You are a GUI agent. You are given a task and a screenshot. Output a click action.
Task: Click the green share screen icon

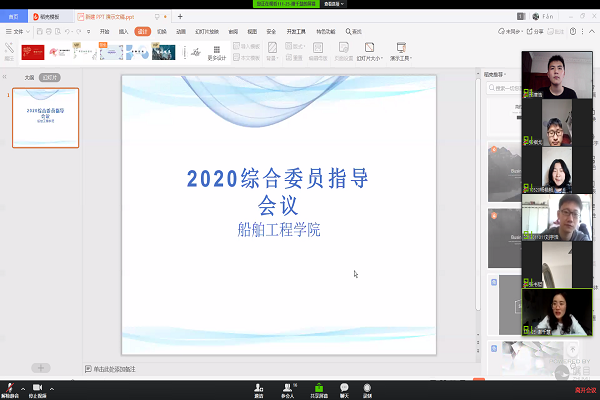click(x=320, y=386)
